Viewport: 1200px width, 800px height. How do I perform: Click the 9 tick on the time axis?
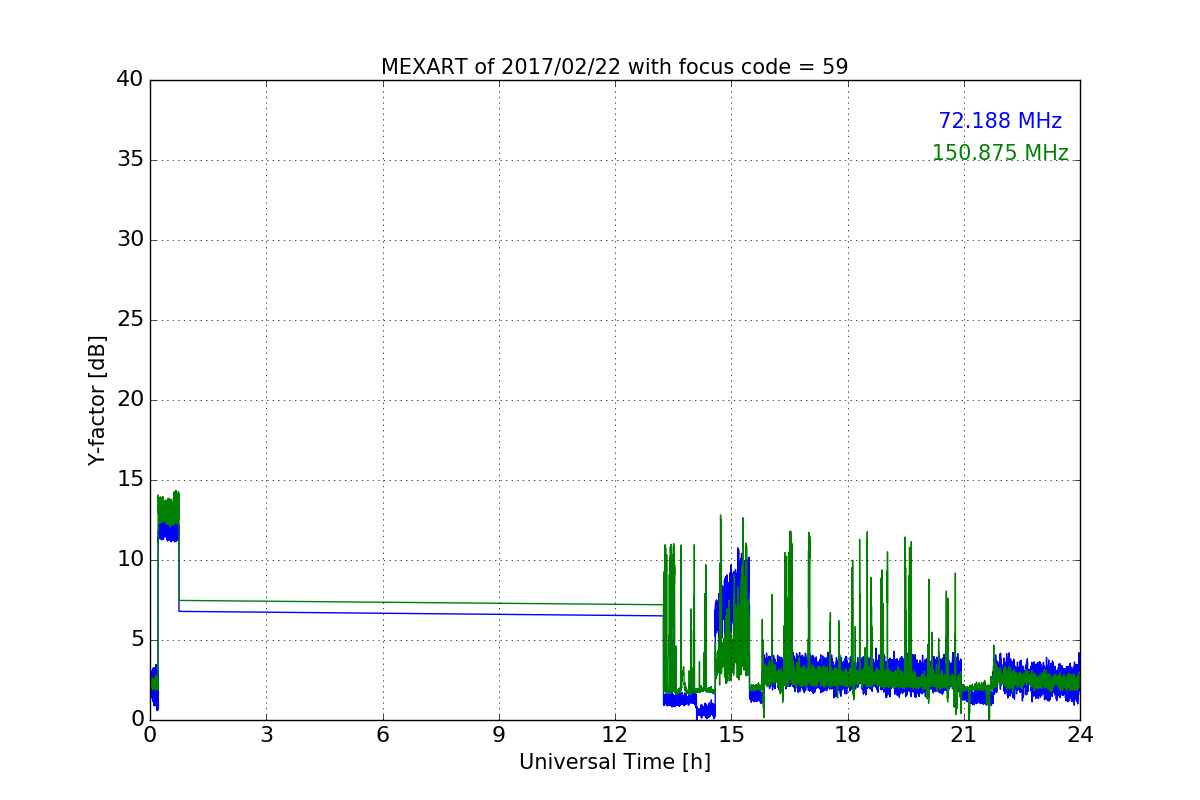(x=498, y=735)
